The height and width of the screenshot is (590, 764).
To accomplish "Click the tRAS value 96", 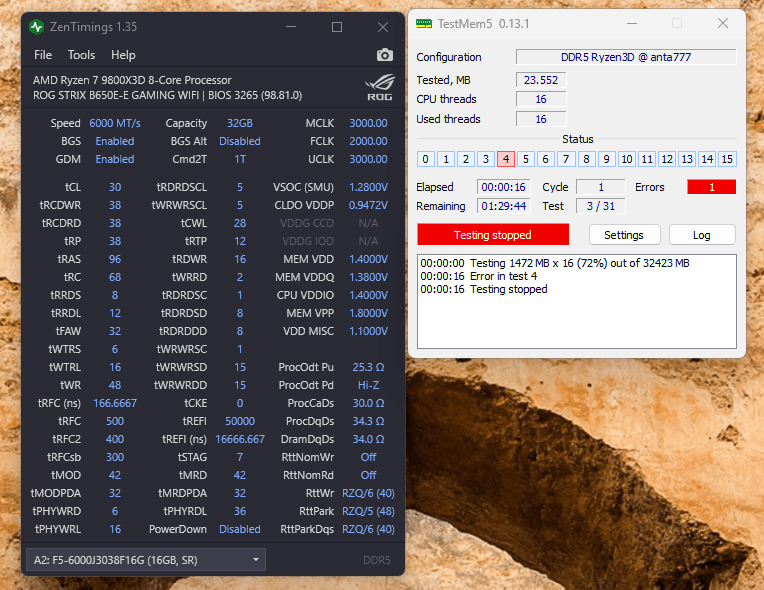I will [115, 259].
